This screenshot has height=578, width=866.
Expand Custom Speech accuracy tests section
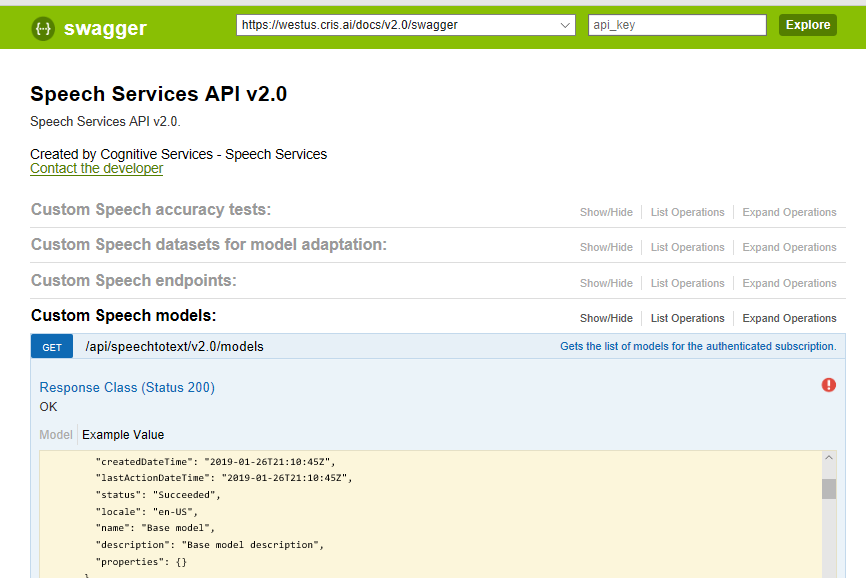pyautogui.click(x=151, y=210)
